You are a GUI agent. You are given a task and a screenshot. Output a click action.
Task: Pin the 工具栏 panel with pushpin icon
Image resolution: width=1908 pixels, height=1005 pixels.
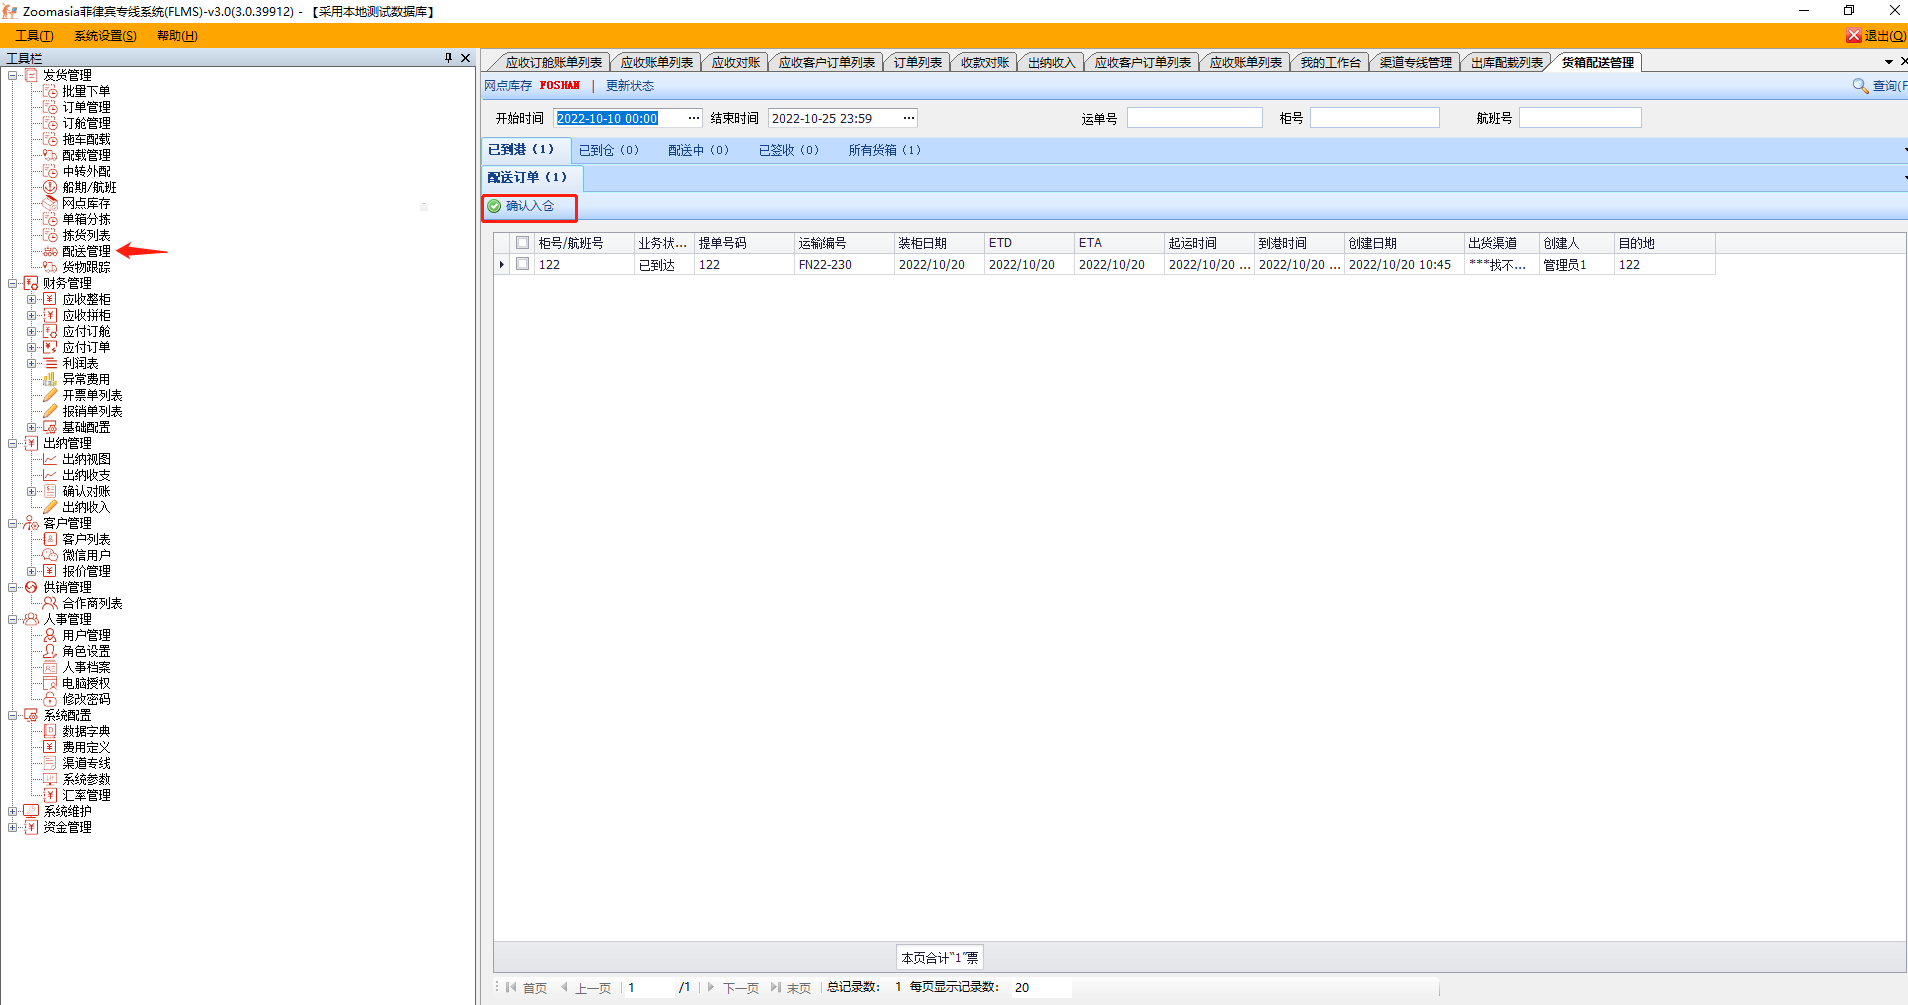[x=448, y=58]
